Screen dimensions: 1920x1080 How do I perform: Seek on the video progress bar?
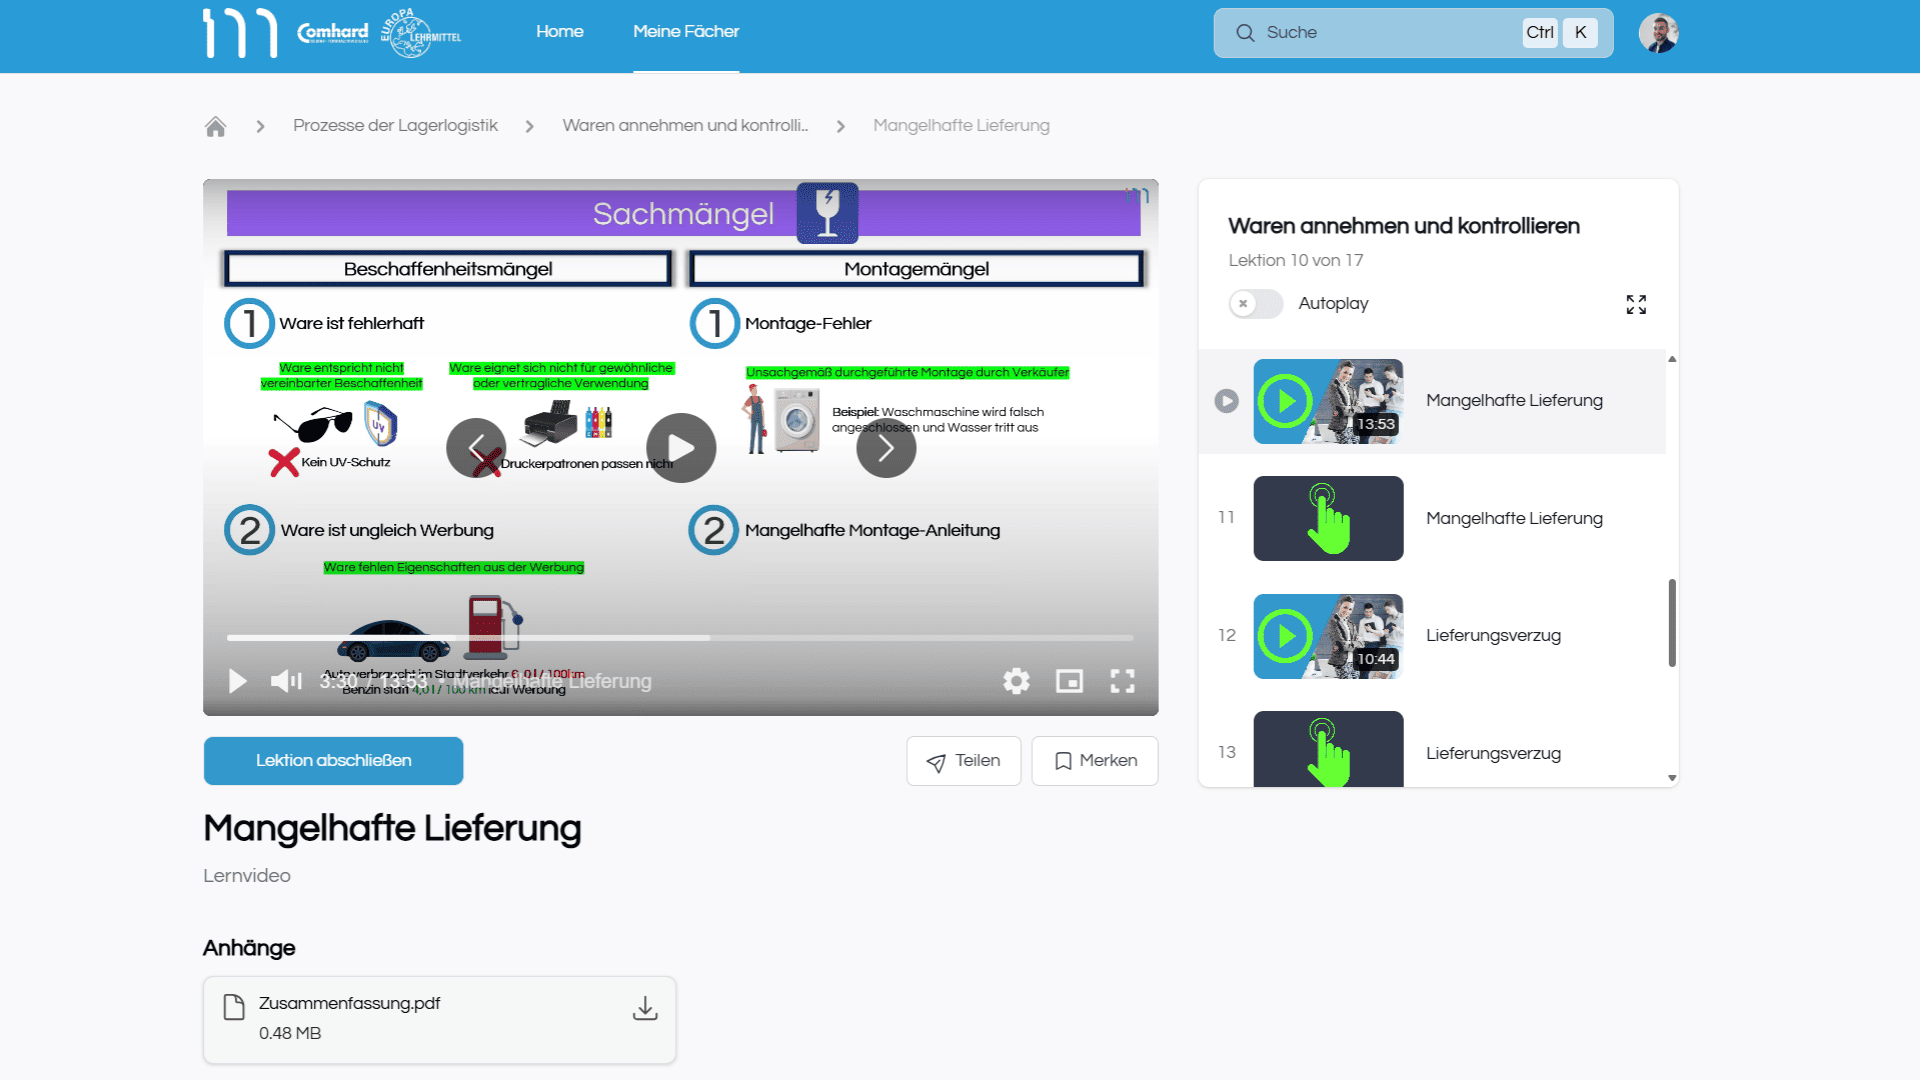[x=680, y=637]
